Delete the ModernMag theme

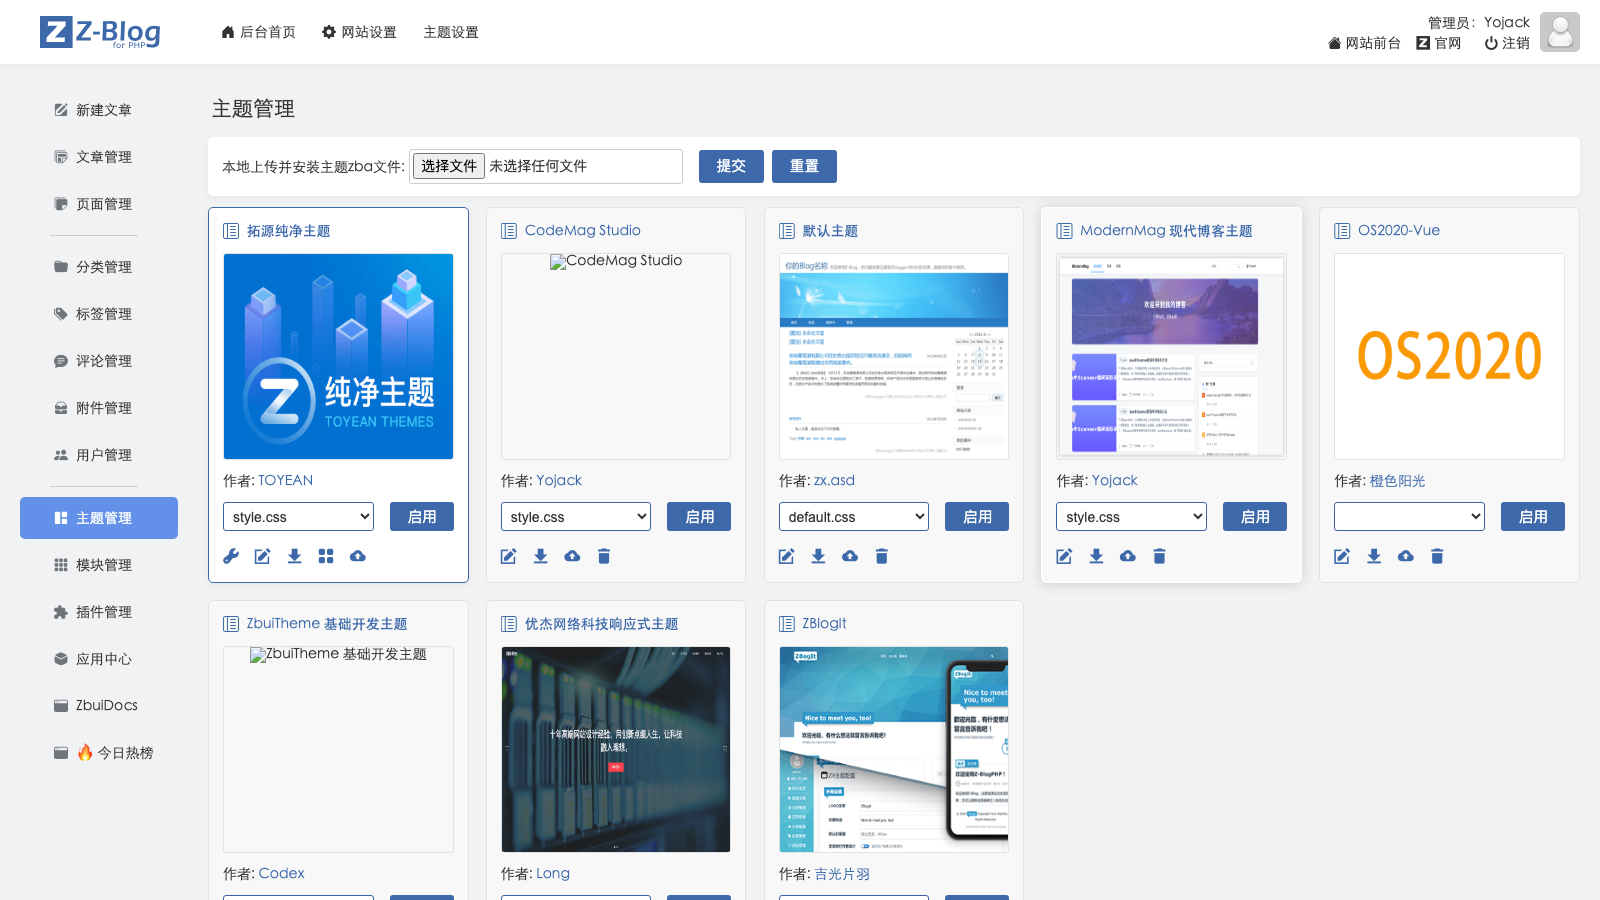pos(1160,556)
